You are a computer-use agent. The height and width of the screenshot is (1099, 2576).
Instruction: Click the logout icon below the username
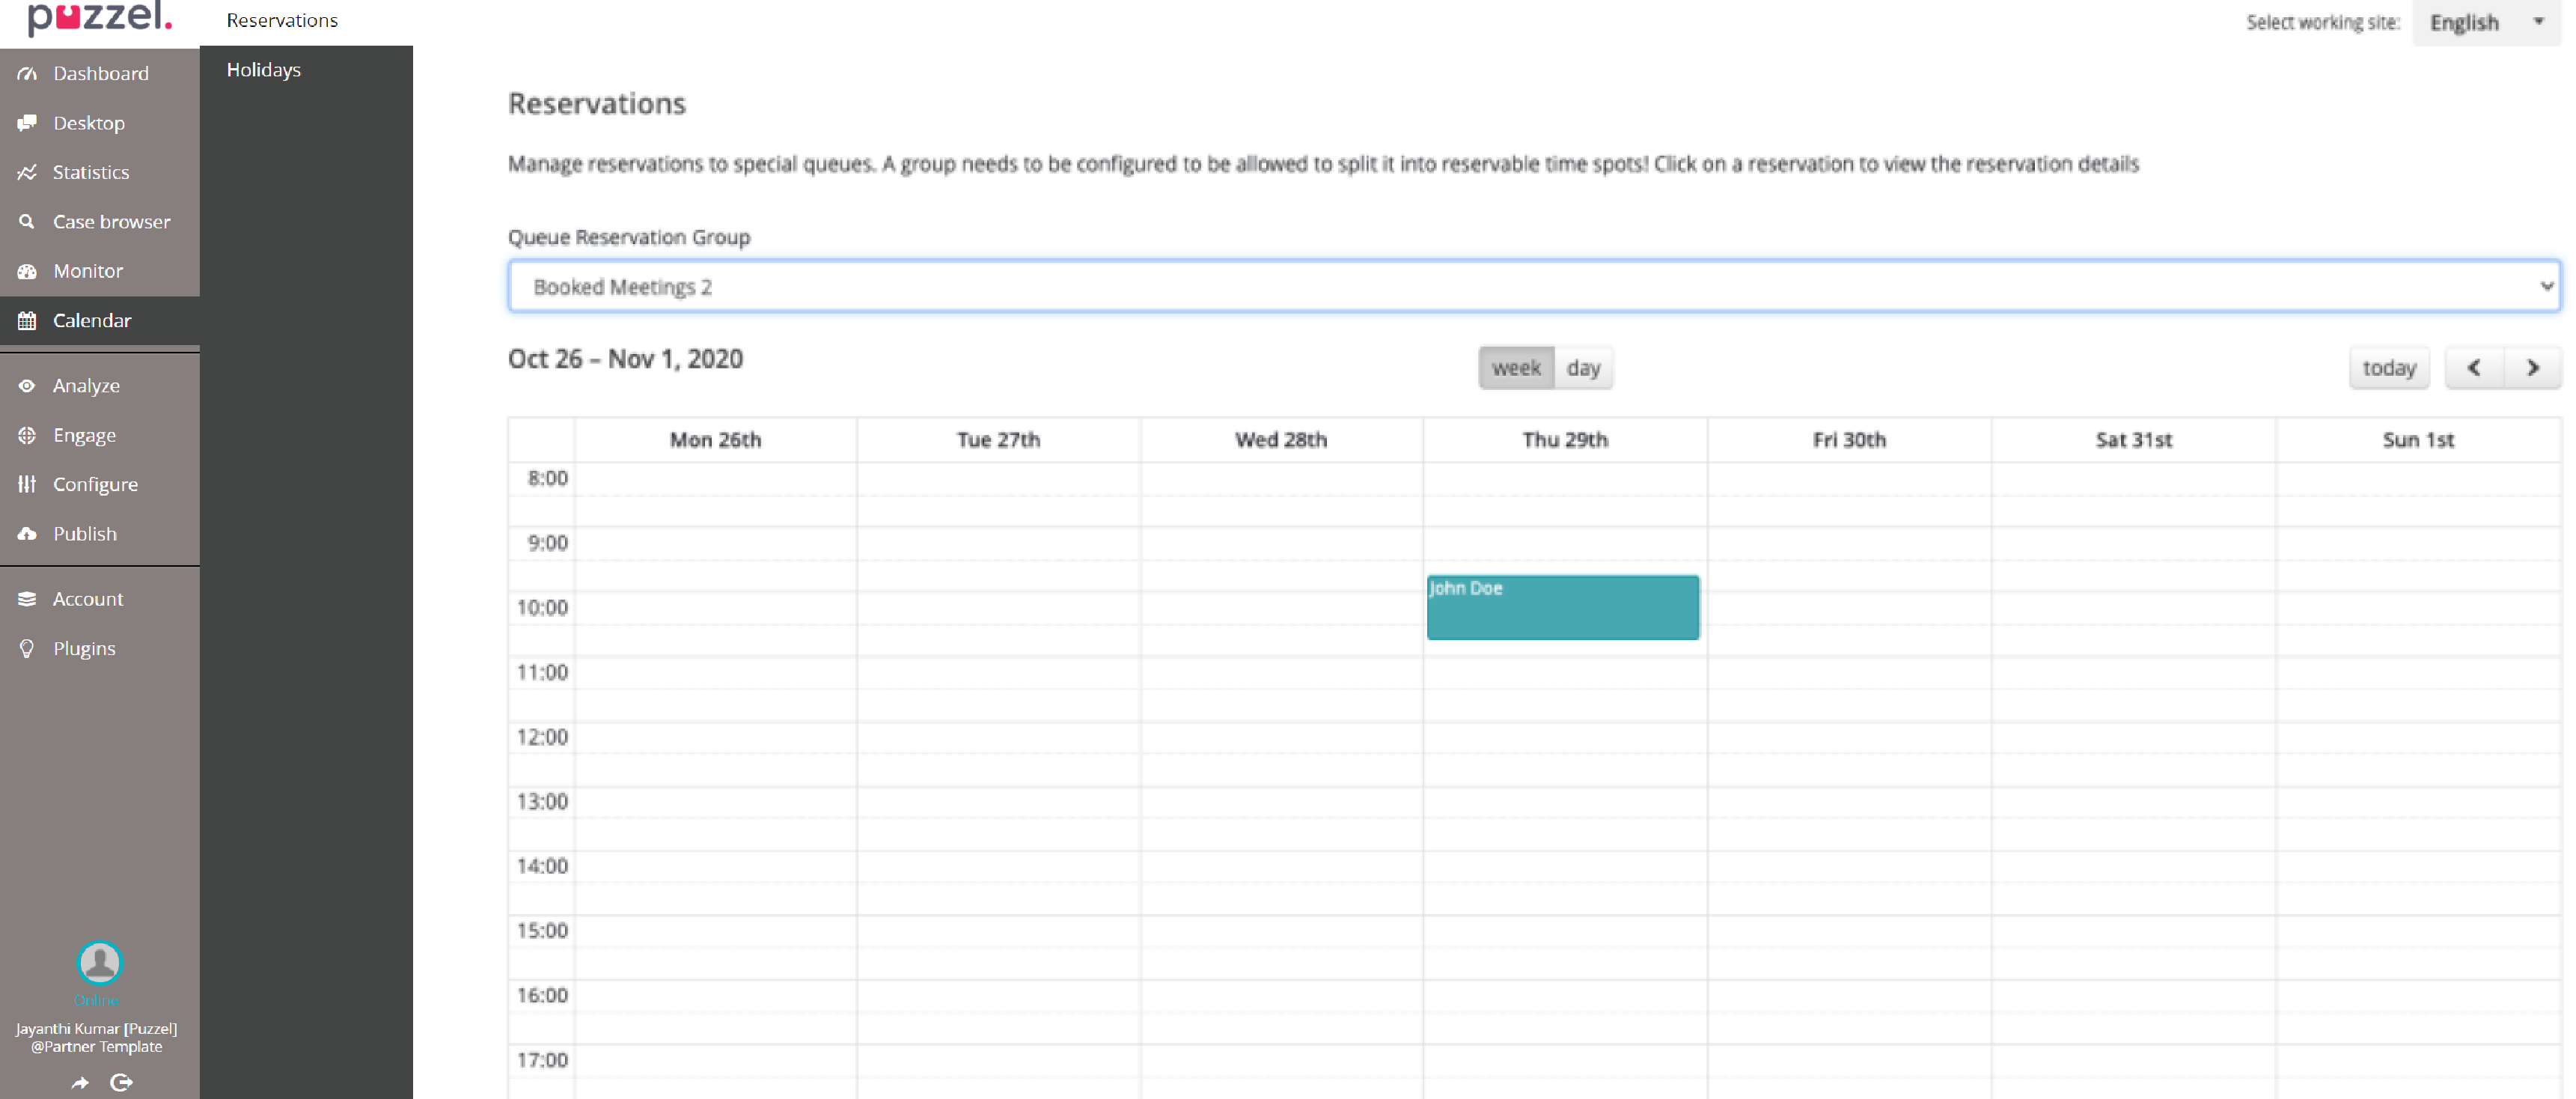(x=121, y=1082)
